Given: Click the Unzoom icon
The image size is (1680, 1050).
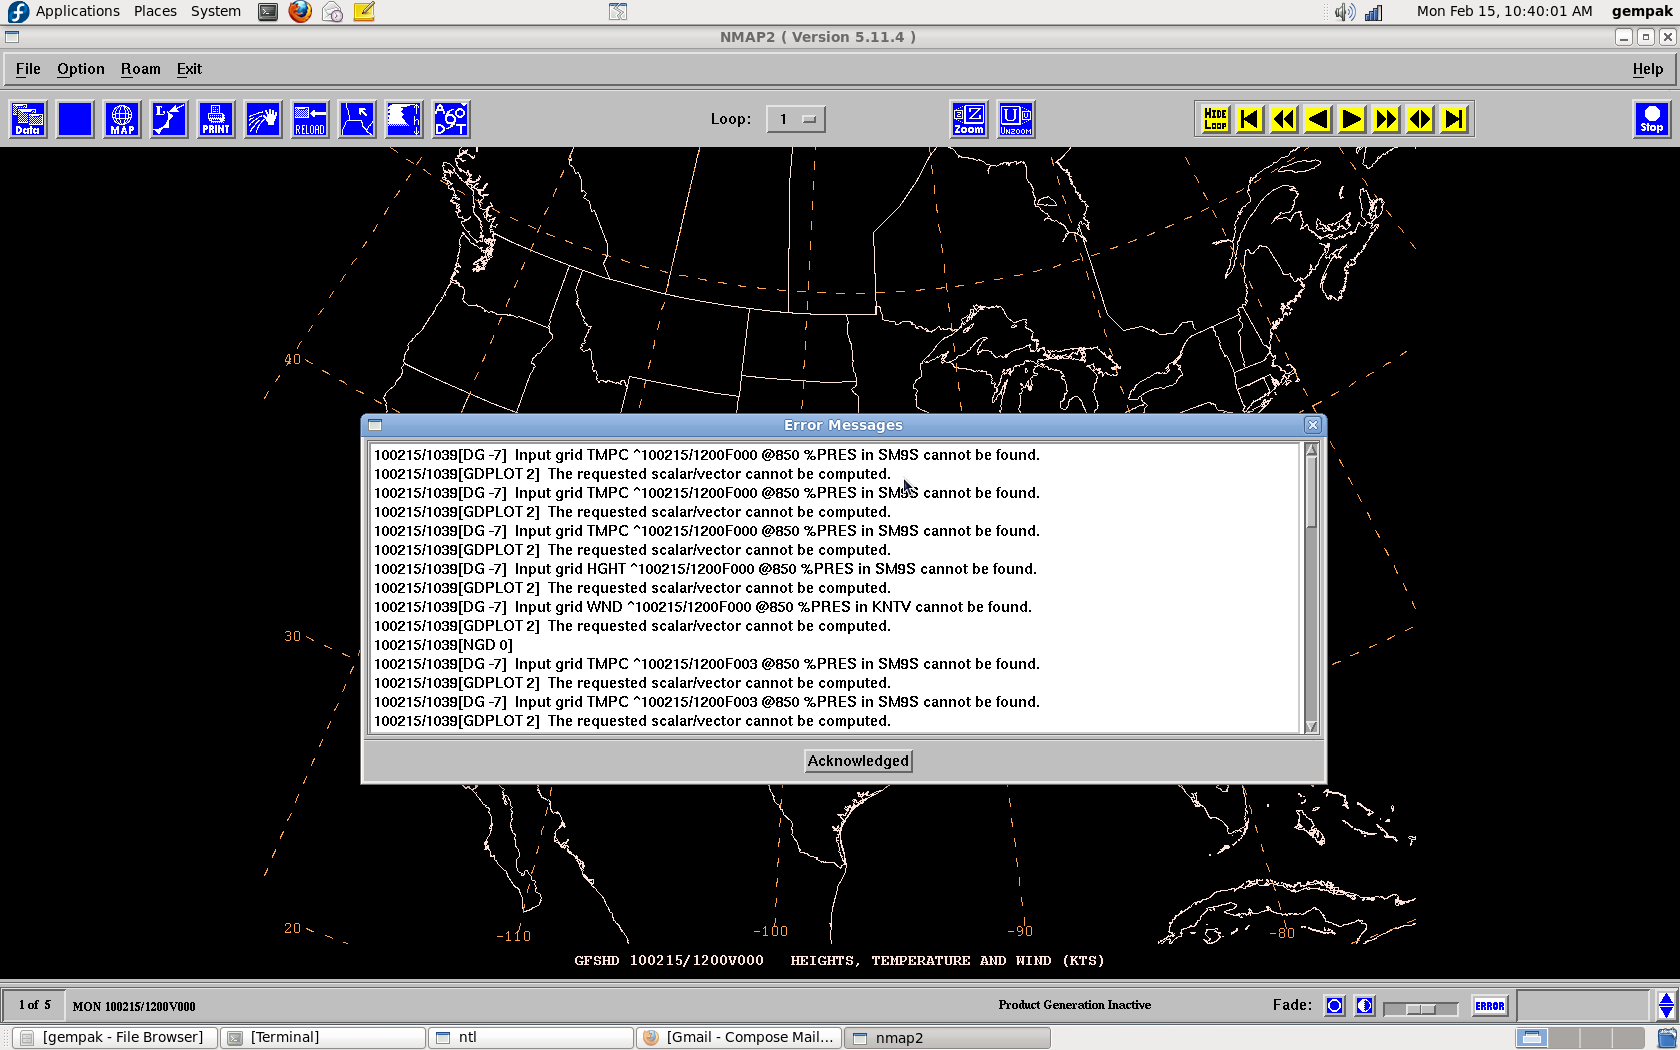Looking at the screenshot, I should click(x=1015, y=119).
